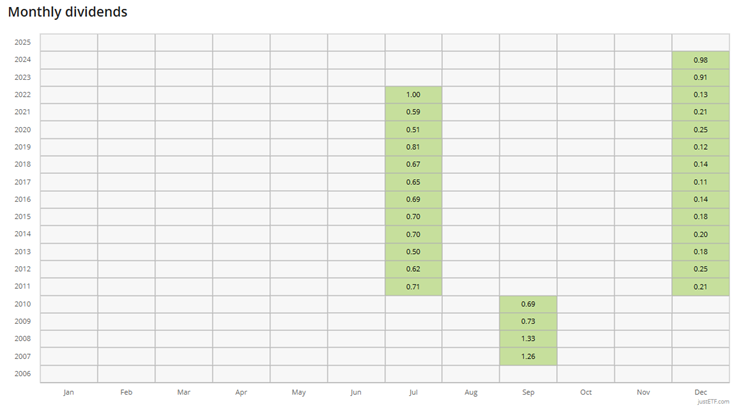Click the Monthly dividends chart title
The image size is (734, 410).
(x=68, y=13)
